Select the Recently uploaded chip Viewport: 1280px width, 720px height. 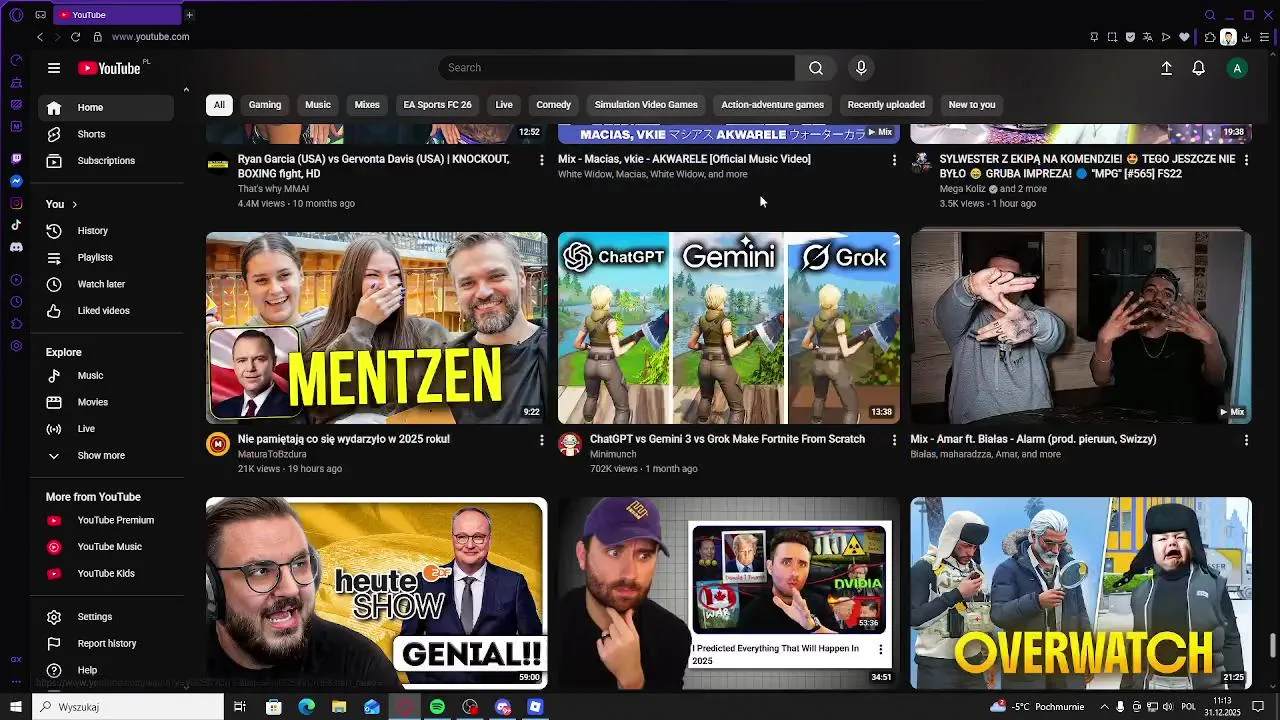pyautogui.click(x=886, y=105)
